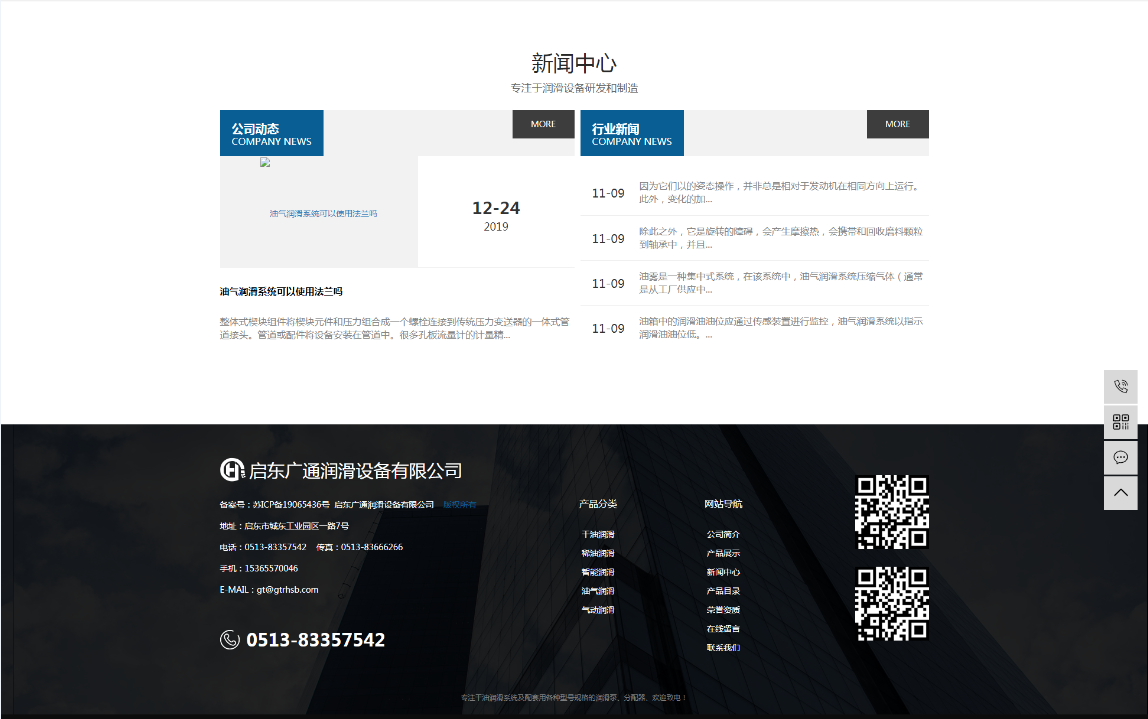Click MORE button for 行业新闻
The height and width of the screenshot is (719, 1148).
(897, 124)
